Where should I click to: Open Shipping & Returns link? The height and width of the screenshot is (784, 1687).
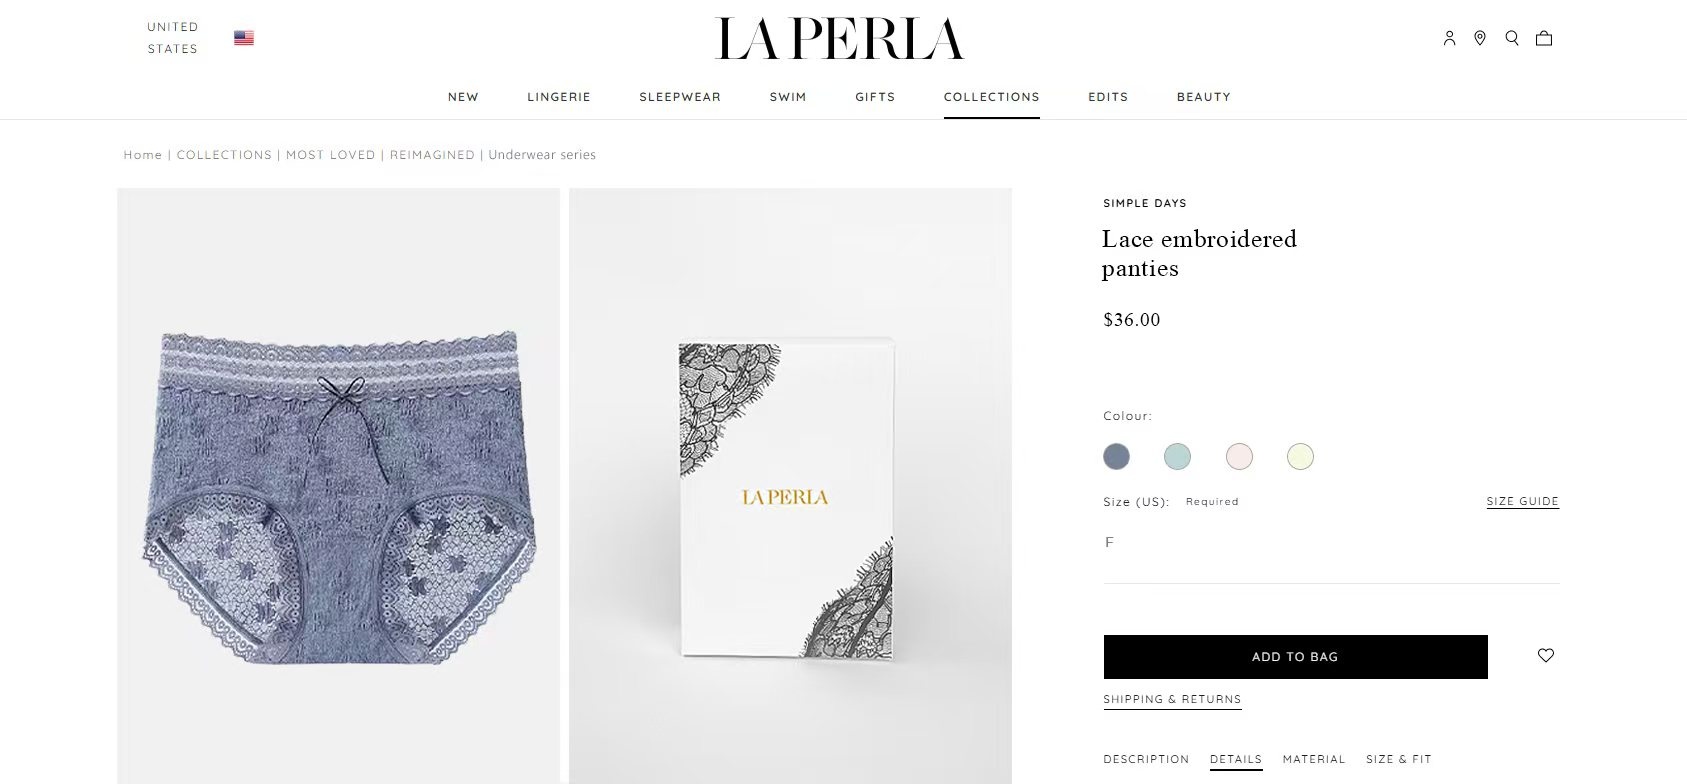point(1172,699)
